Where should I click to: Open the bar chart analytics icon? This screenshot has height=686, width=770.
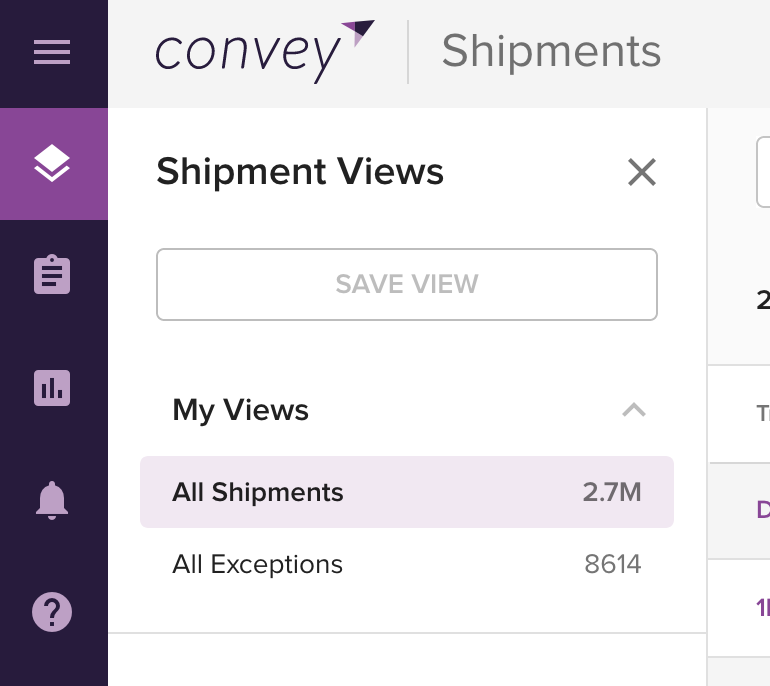52,388
